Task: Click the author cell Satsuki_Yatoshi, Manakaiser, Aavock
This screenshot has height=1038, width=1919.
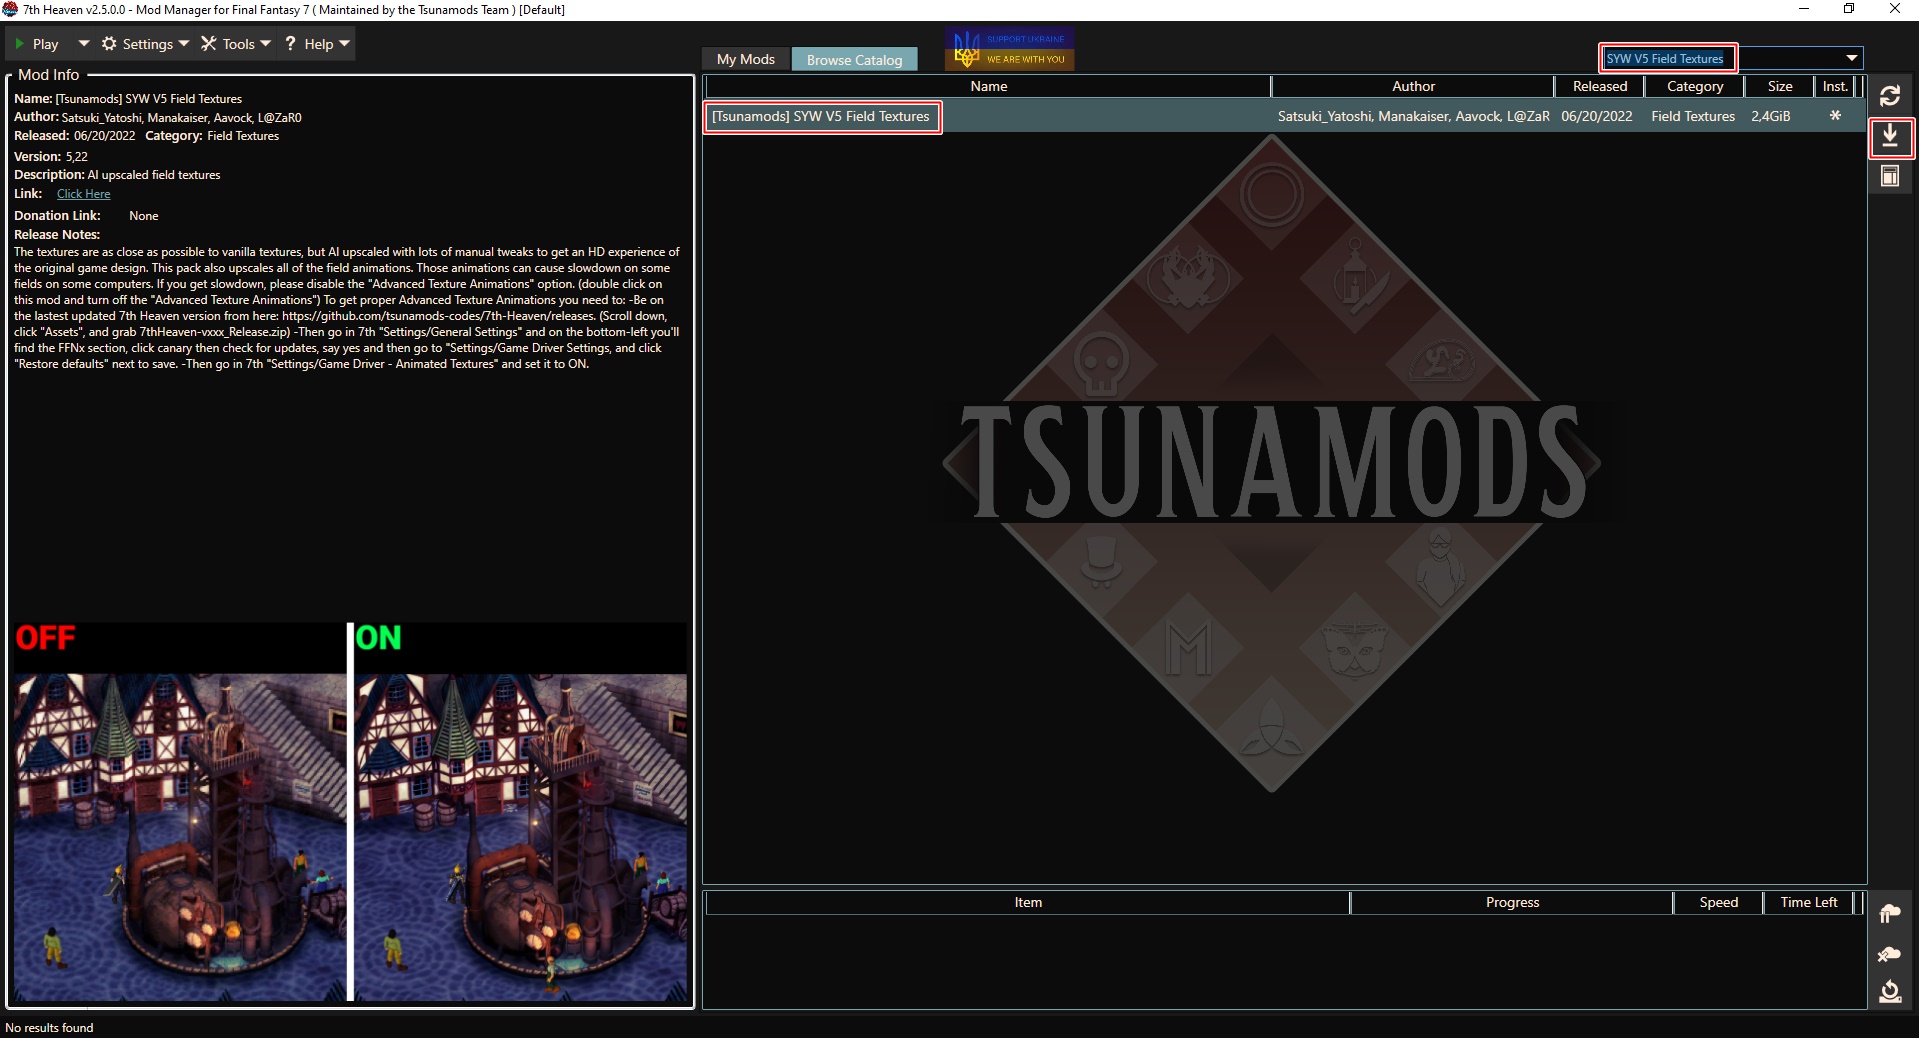Action: (1414, 117)
